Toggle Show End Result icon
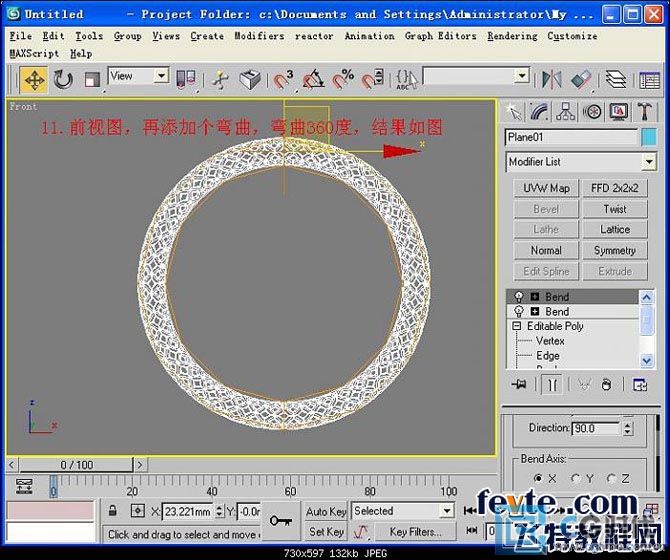Image resolution: width=670 pixels, height=560 pixels. [552, 385]
